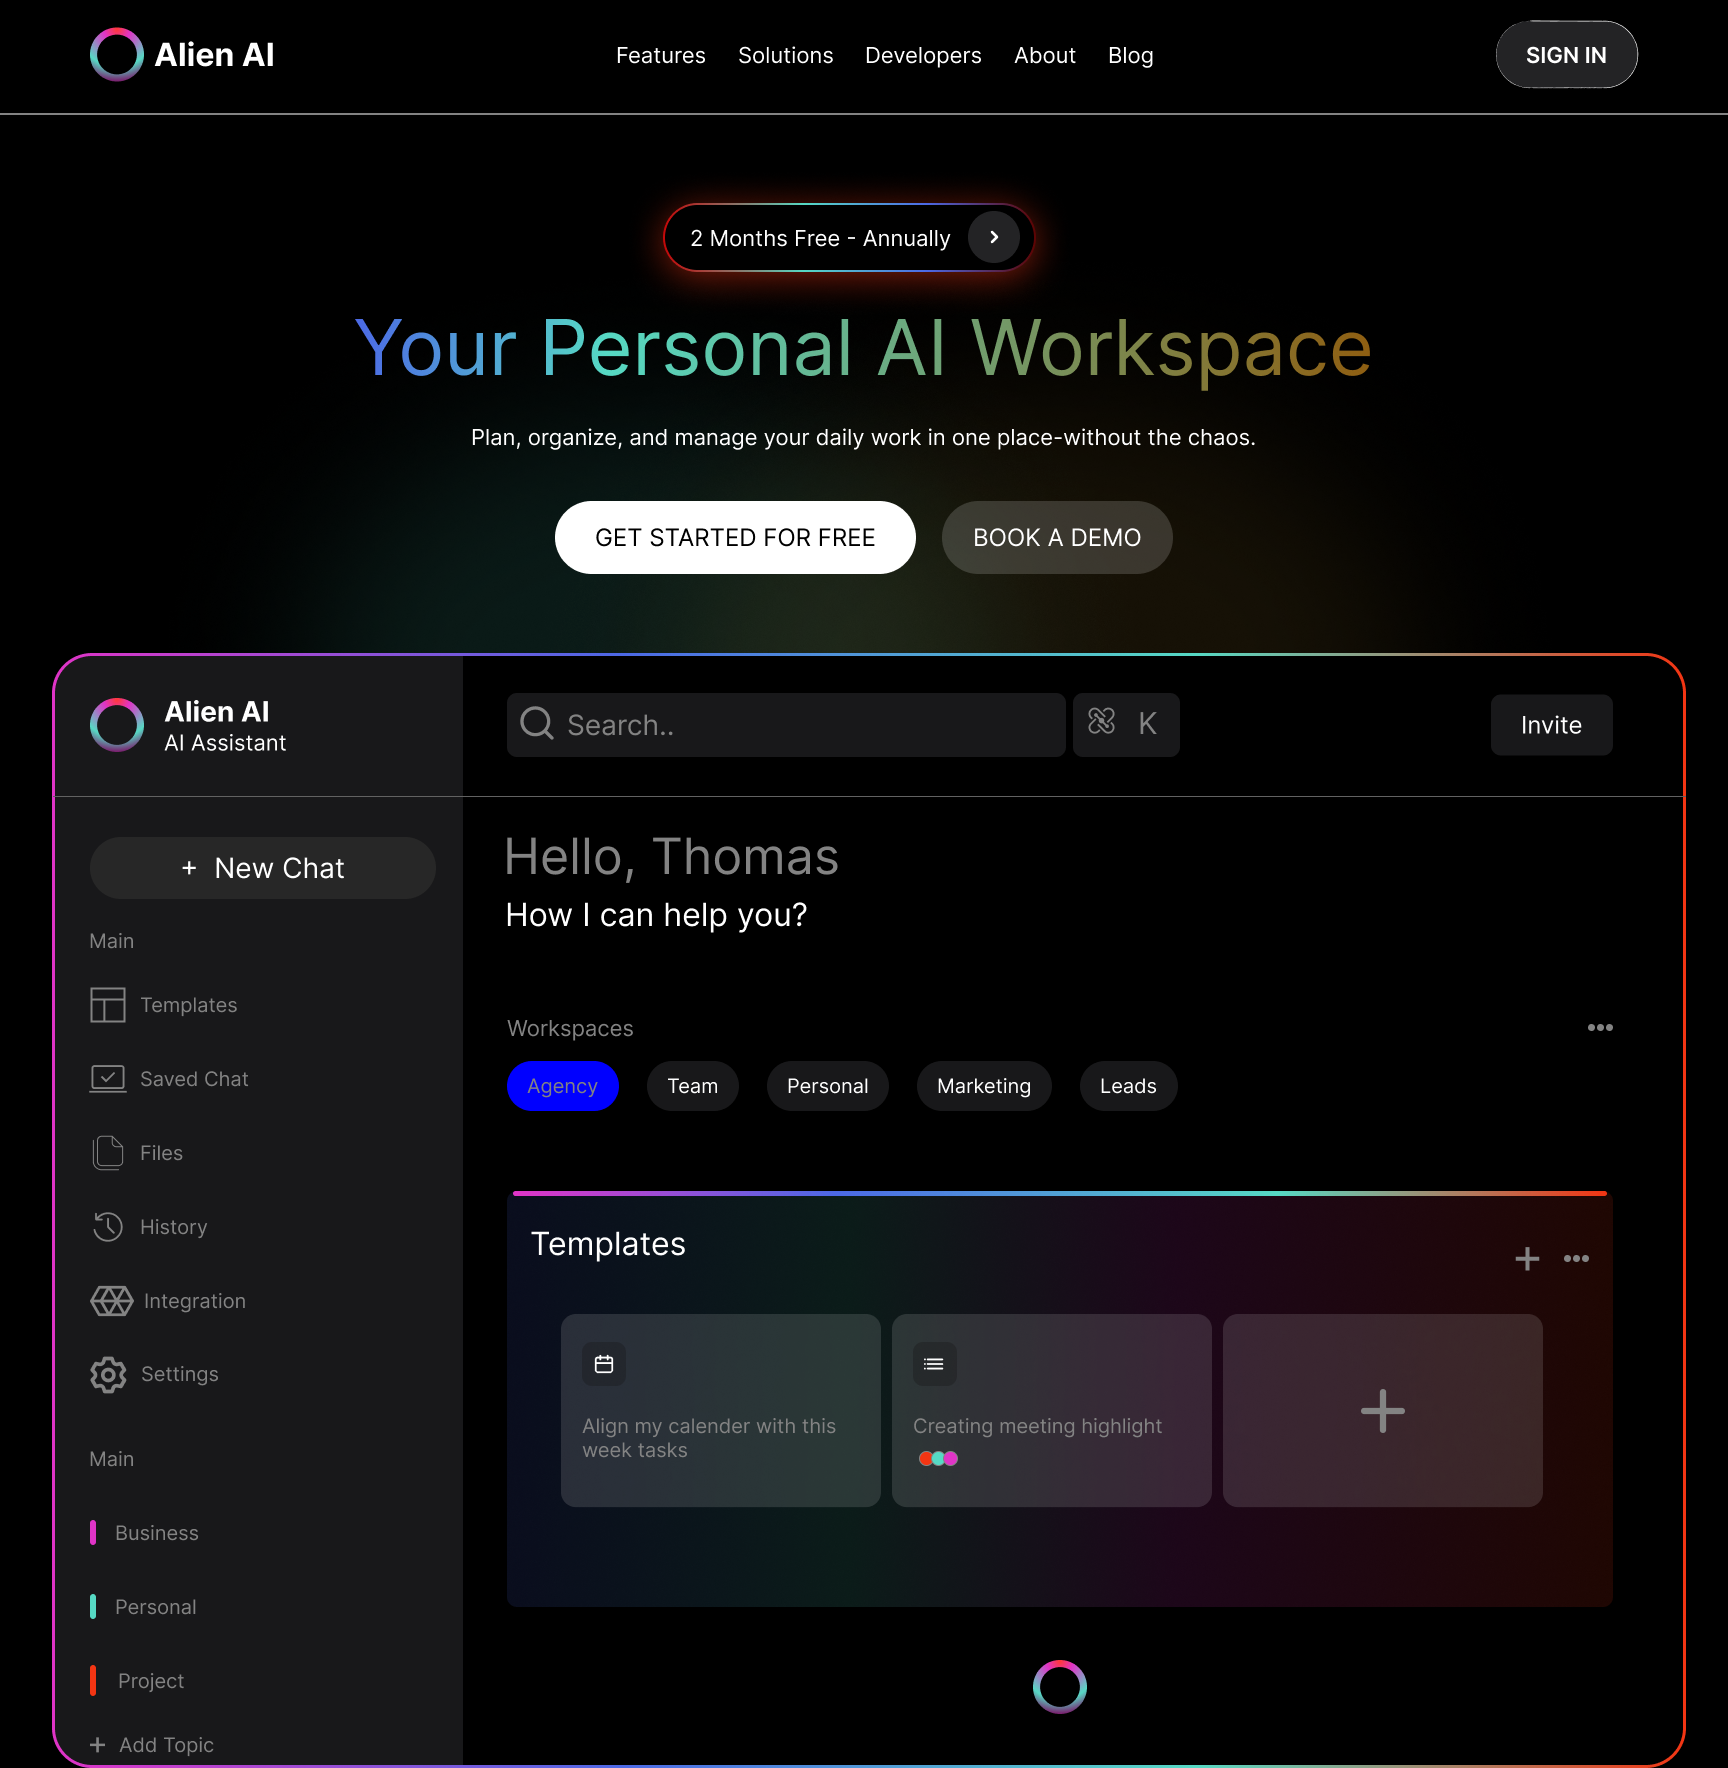Open History using the clock icon

click(x=108, y=1226)
